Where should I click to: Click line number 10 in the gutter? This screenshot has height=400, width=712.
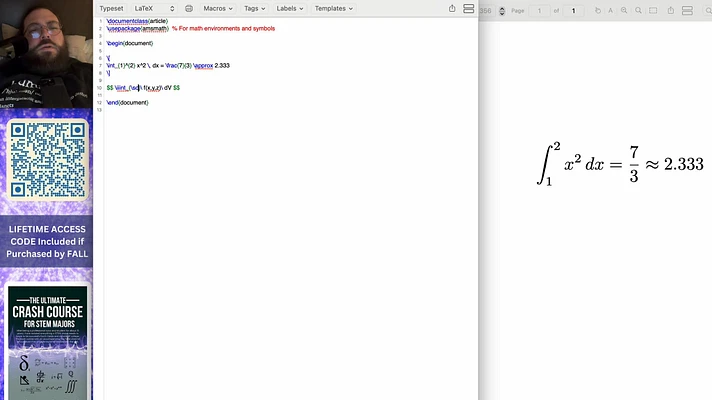click(99, 88)
